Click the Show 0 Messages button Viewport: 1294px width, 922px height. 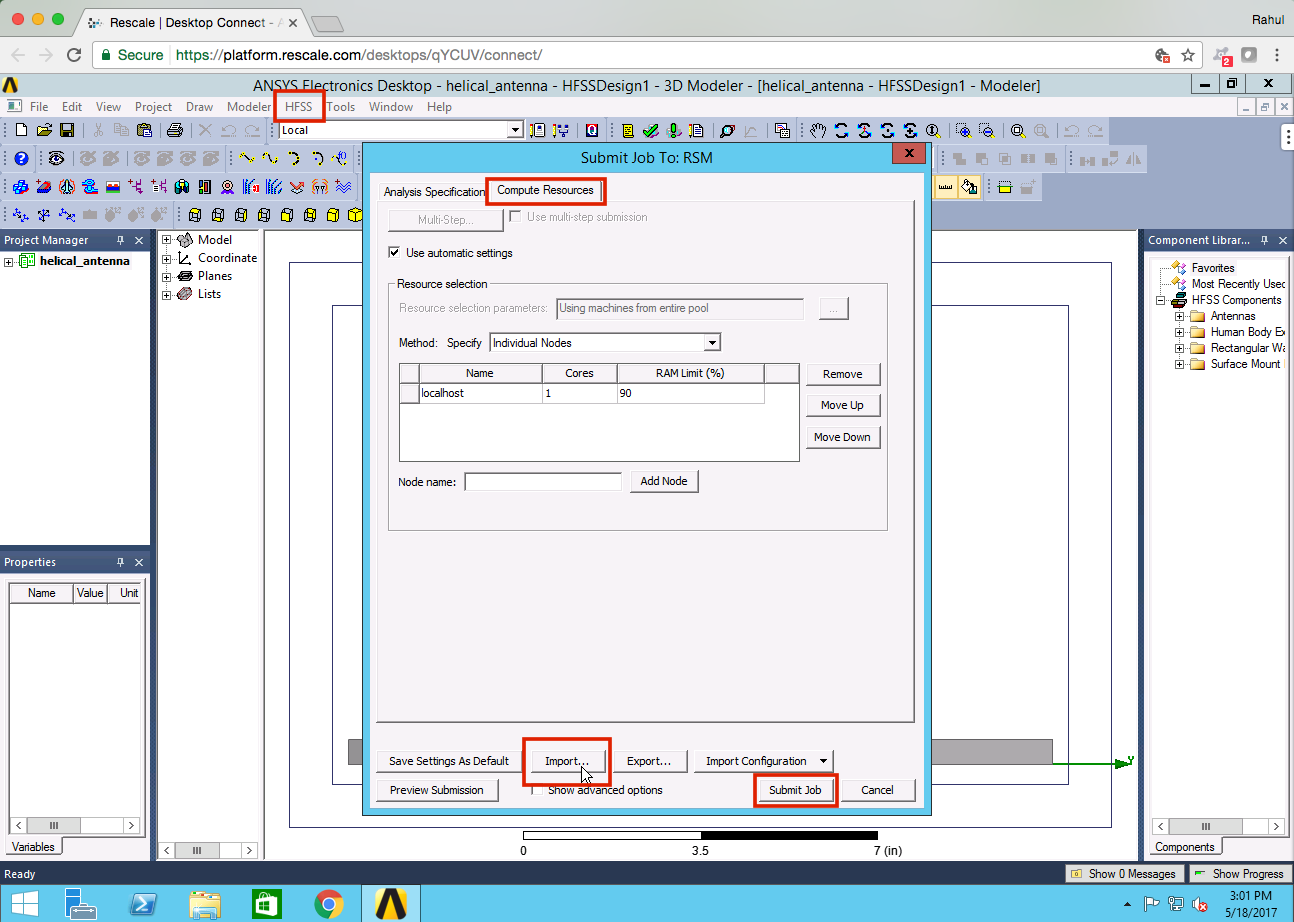[1123, 874]
